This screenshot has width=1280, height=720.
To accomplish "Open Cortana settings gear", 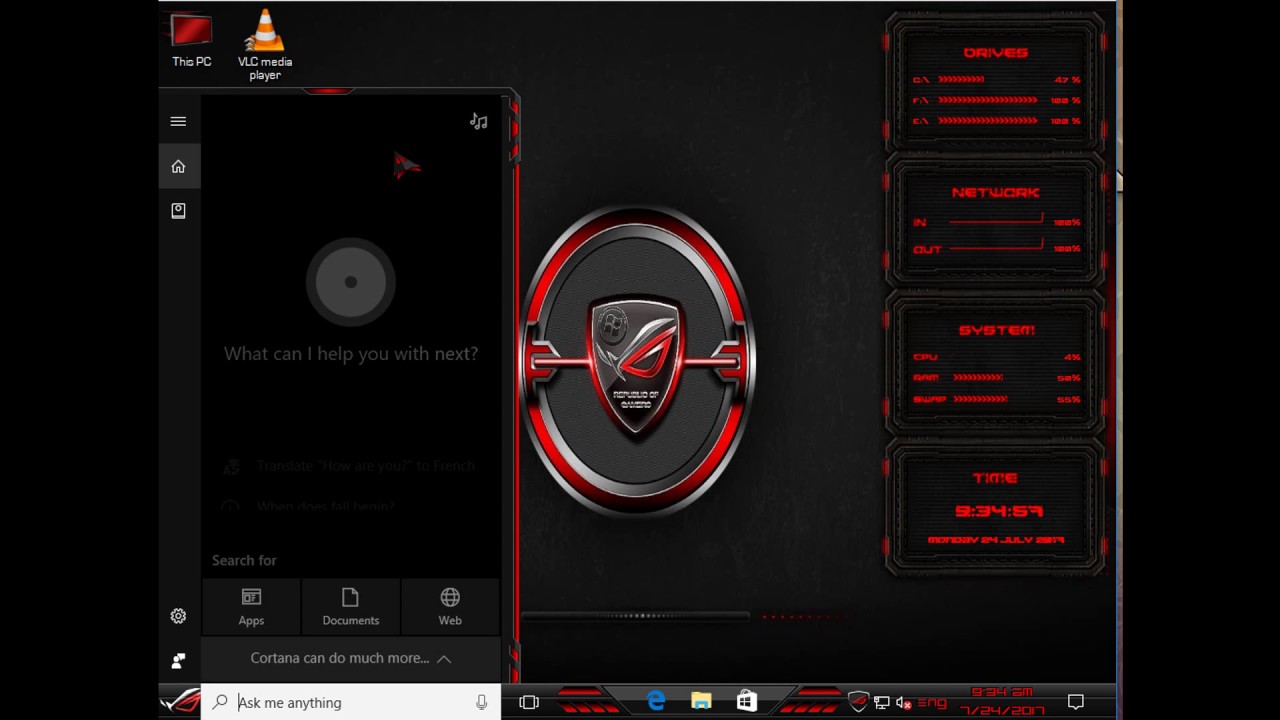I will point(178,616).
